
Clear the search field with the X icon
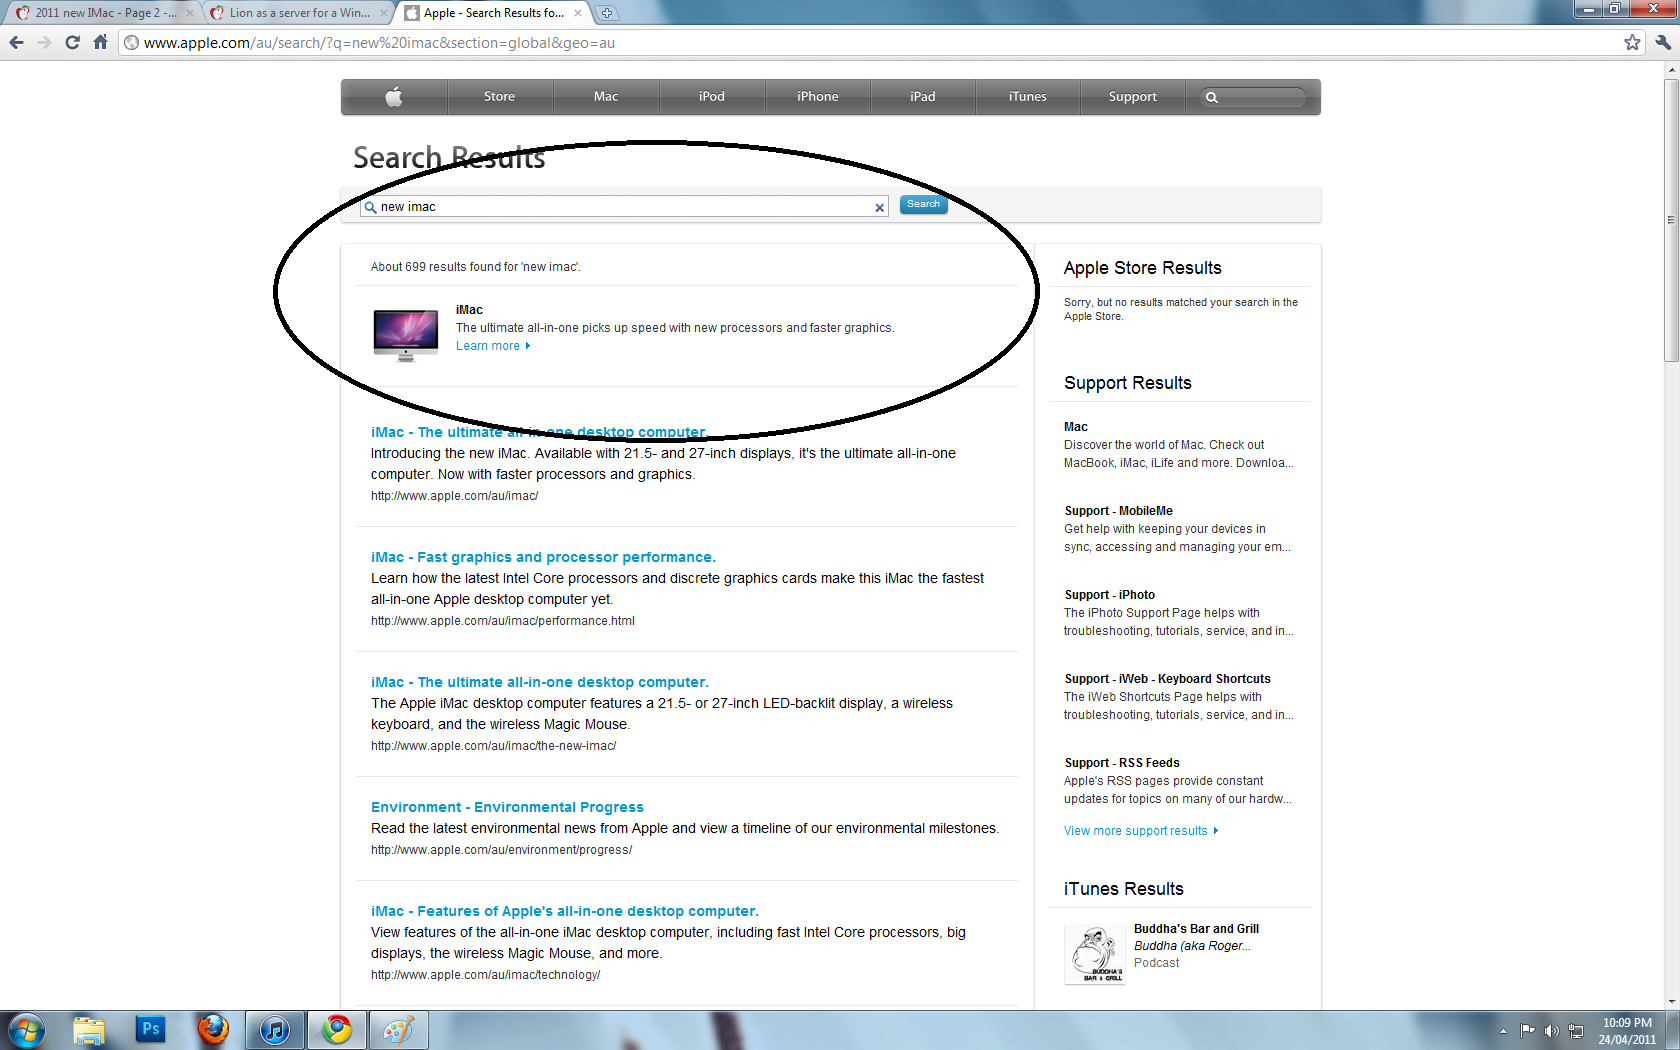(x=880, y=208)
